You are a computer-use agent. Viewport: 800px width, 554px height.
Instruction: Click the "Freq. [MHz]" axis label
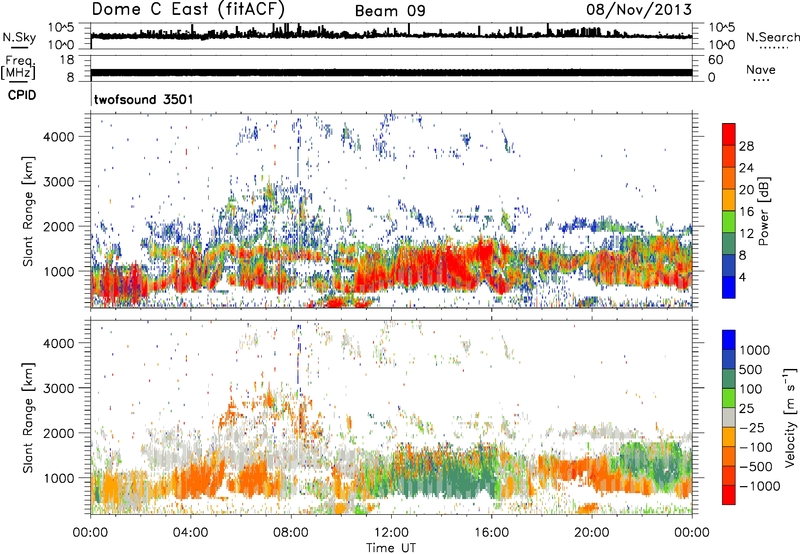point(18,68)
